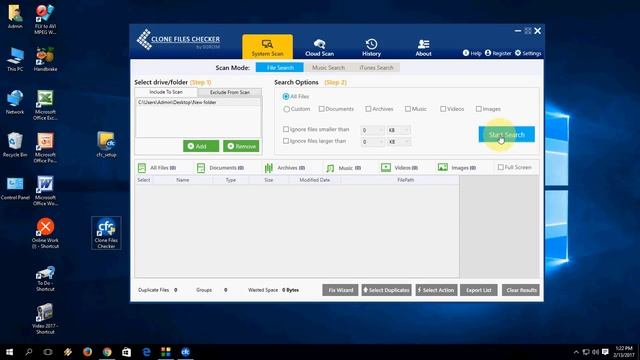Open Chrome from the taskbar
Image resolution: width=640 pixels, height=360 pixels.
pos(107,352)
